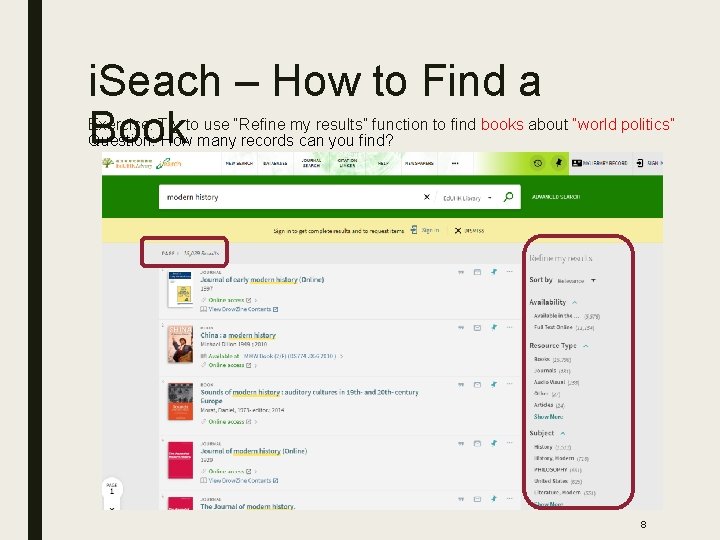This screenshot has width=720, height=540.
Task: Clear the search box with the X icon
Action: (427, 197)
